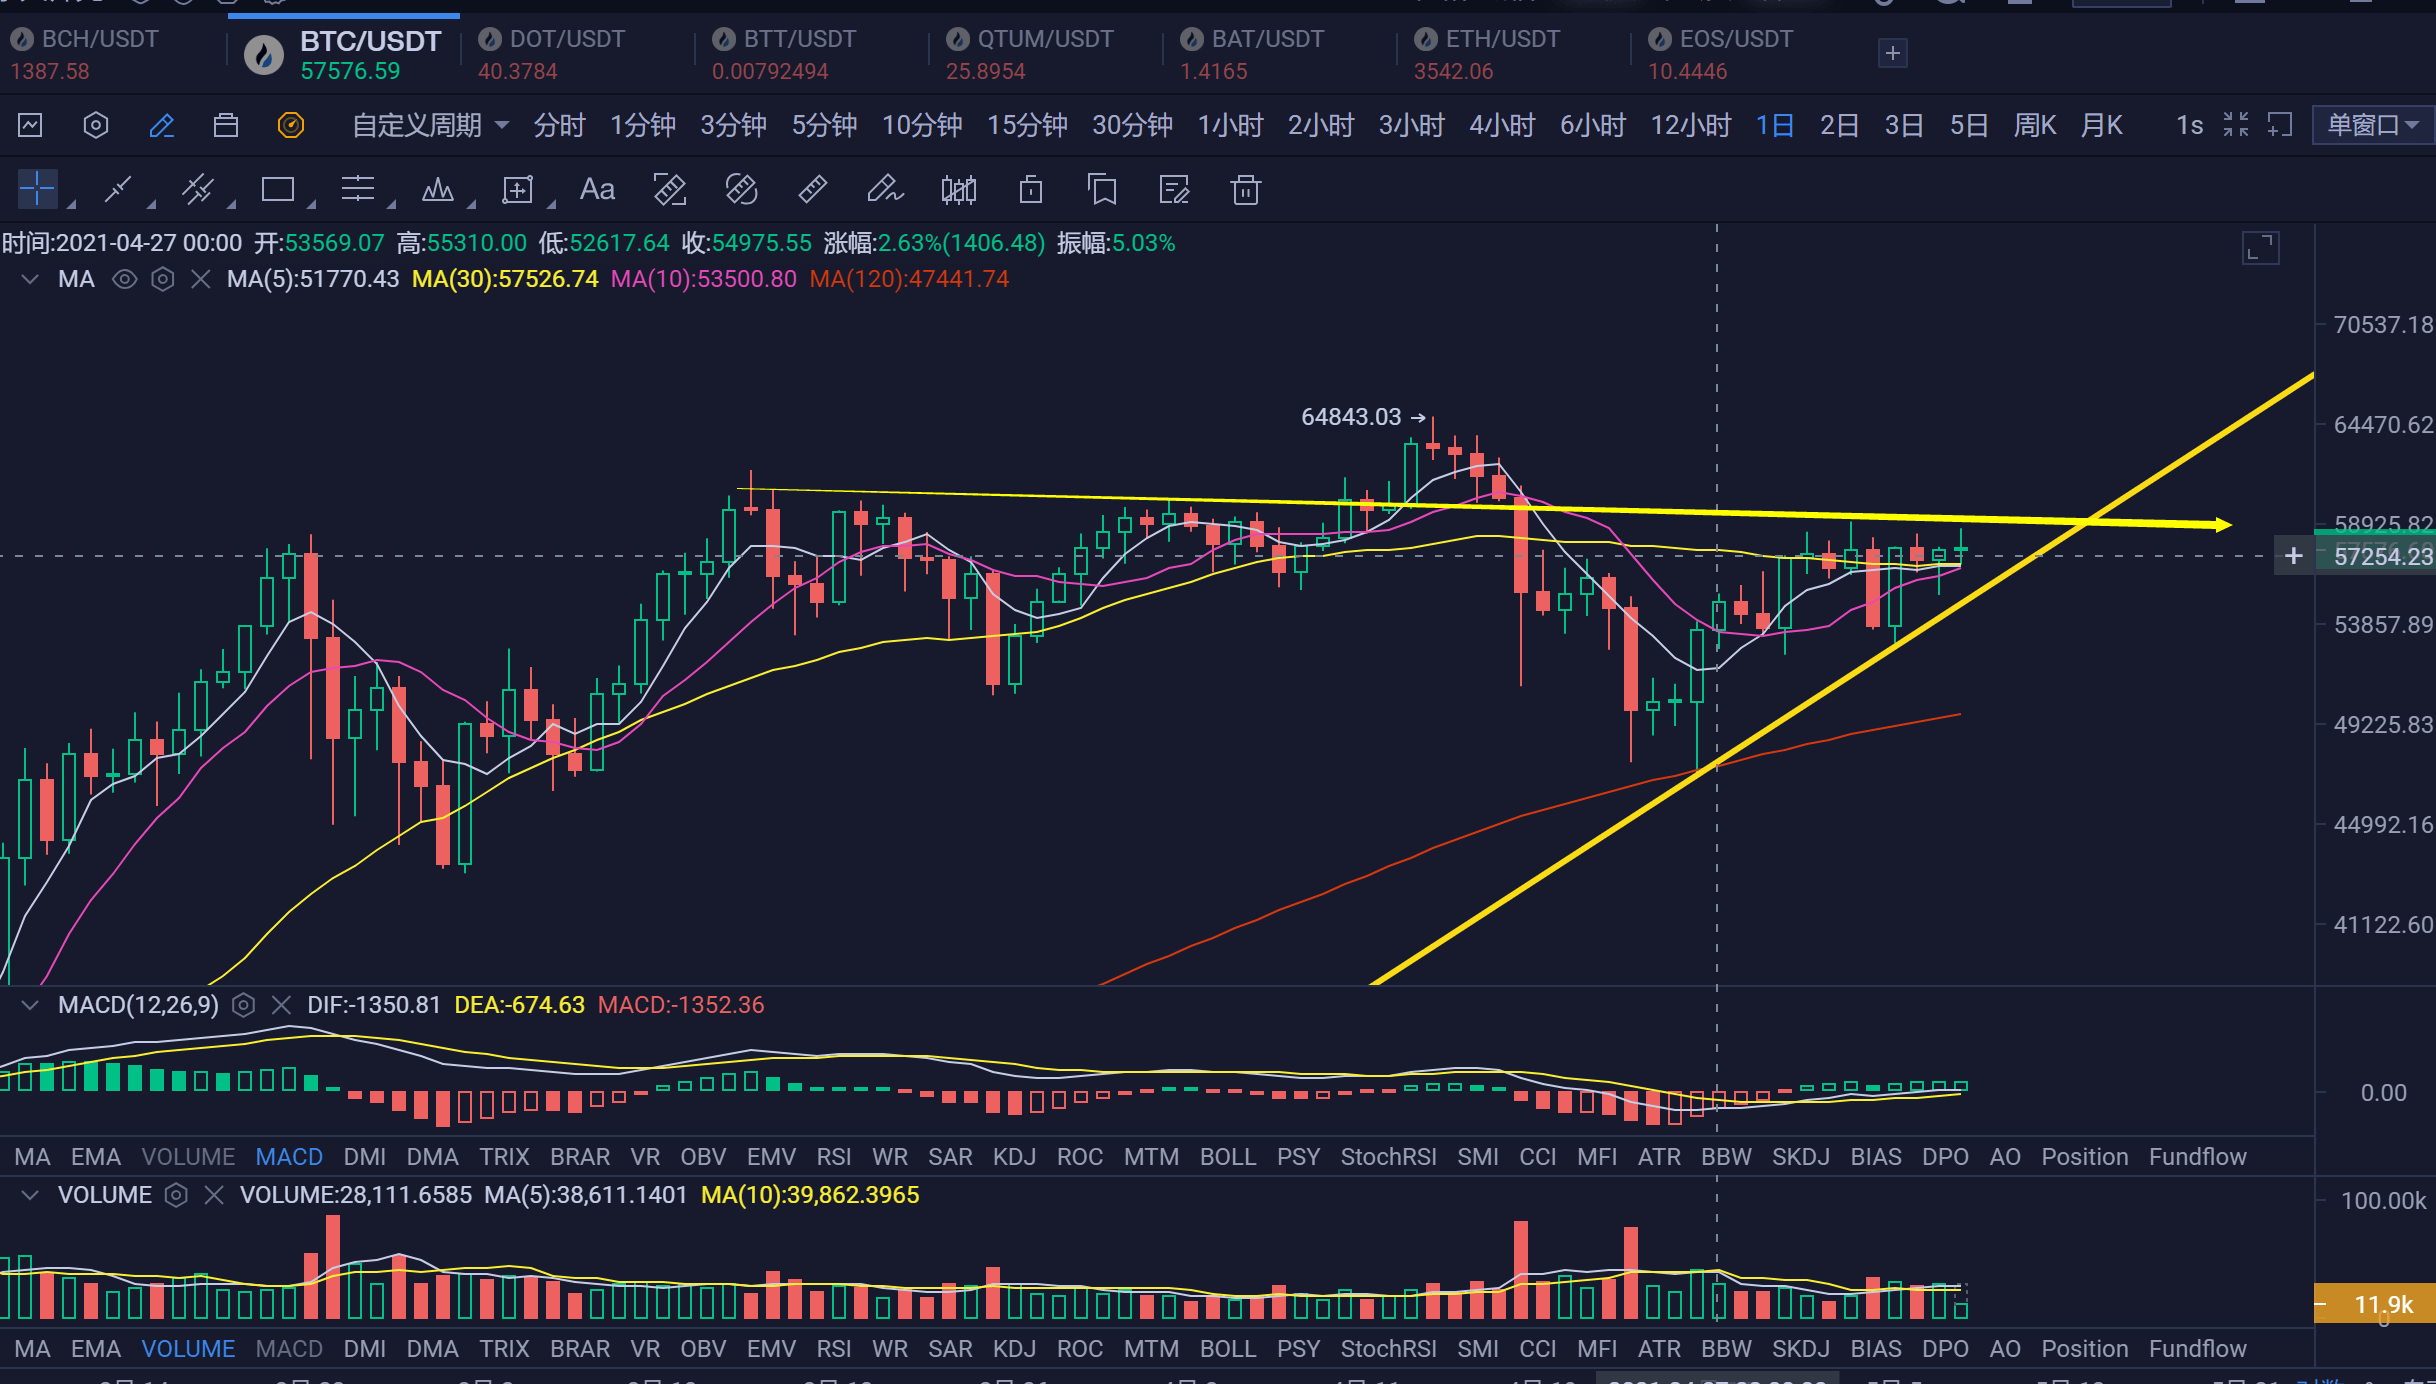Expand the crosshair tool submenu arrow

point(71,205)
